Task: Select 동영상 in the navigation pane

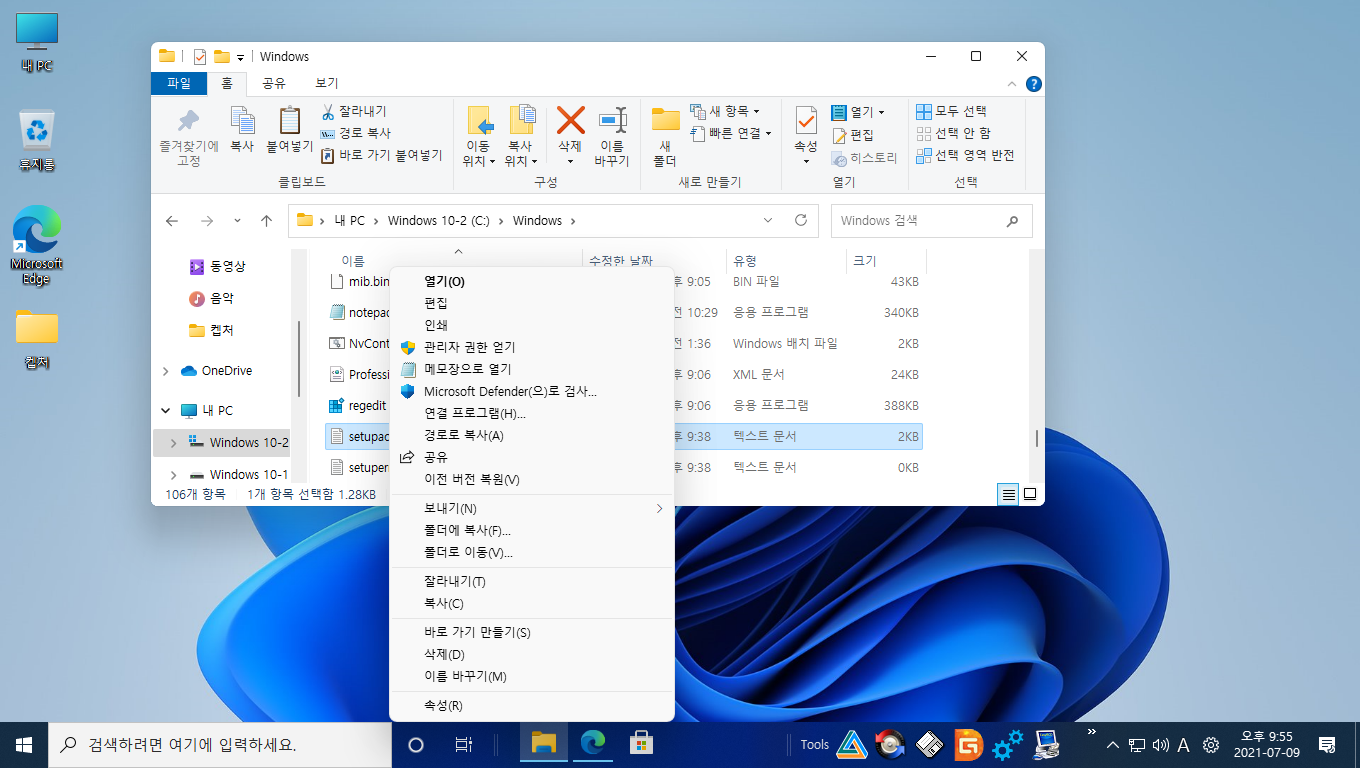Action: click(218, 267)
